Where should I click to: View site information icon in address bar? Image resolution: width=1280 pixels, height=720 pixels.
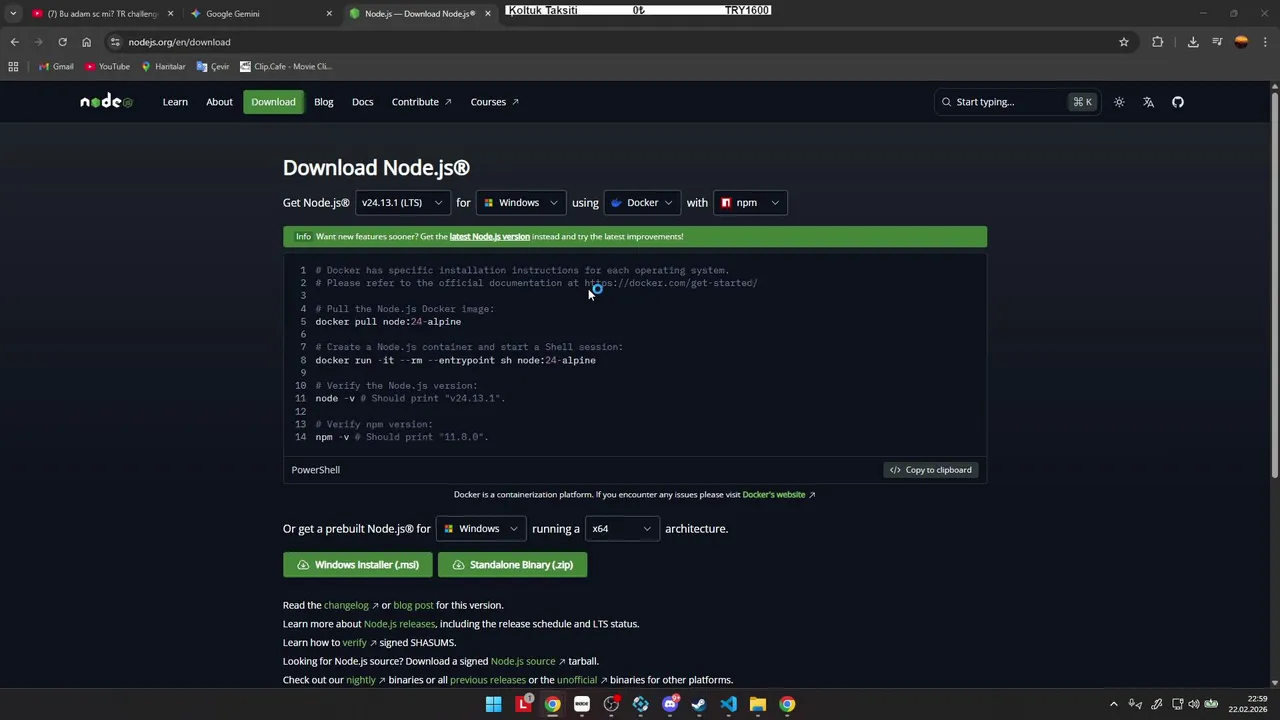point(115,42)
